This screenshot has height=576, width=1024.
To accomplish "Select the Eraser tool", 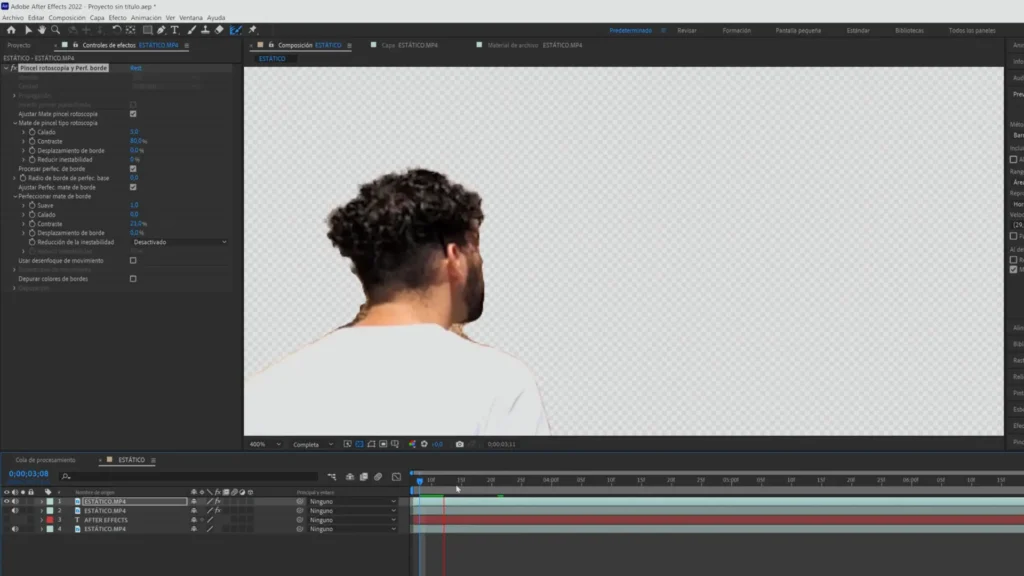I will pyautogui.click(x=219, y=30).
